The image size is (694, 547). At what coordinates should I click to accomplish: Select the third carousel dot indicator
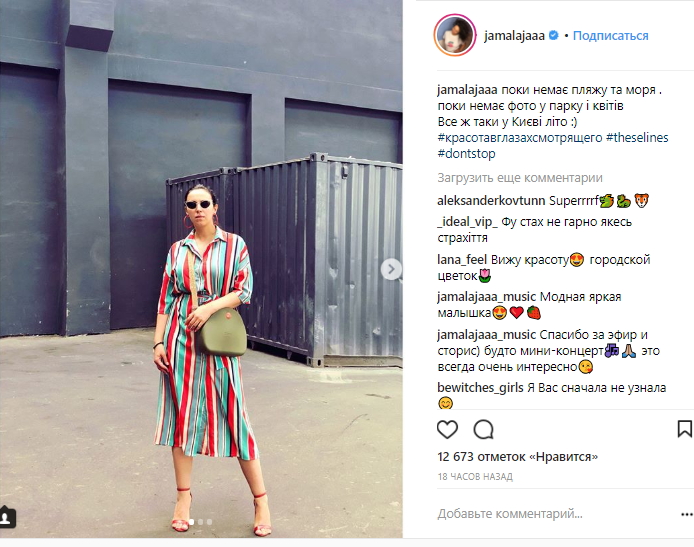click(x=209, y=522)
